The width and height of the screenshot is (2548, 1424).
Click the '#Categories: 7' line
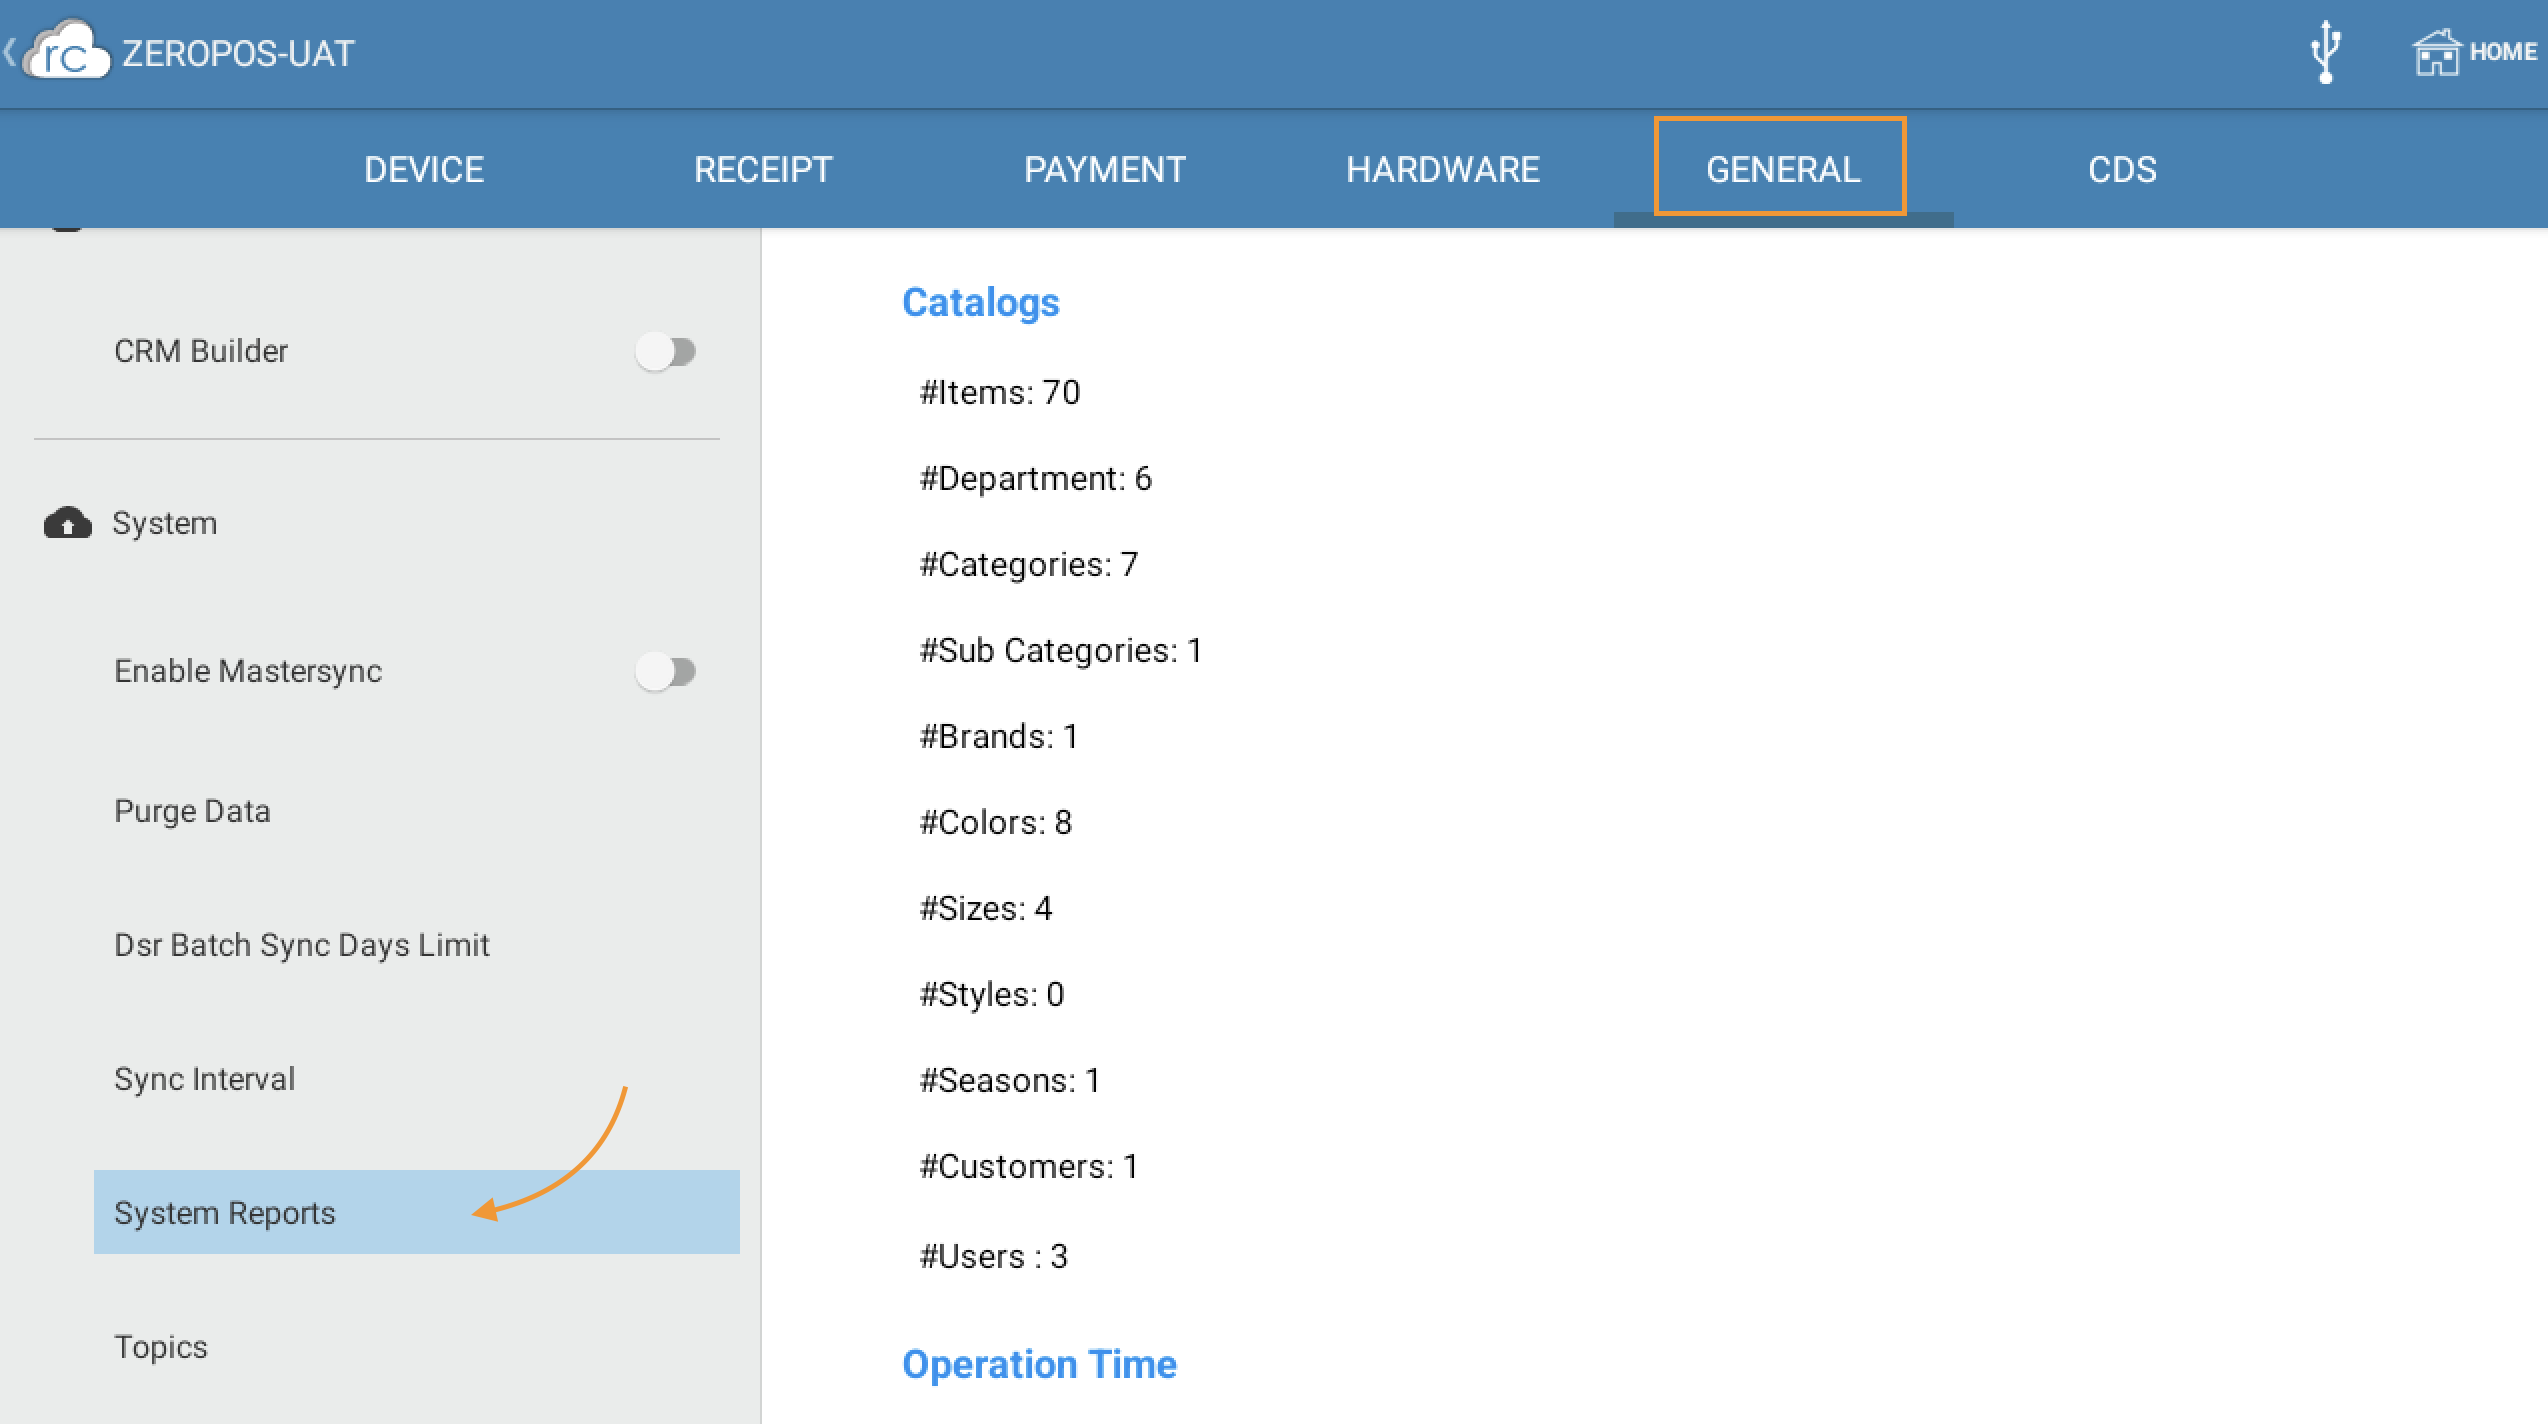click(1029, 564)
